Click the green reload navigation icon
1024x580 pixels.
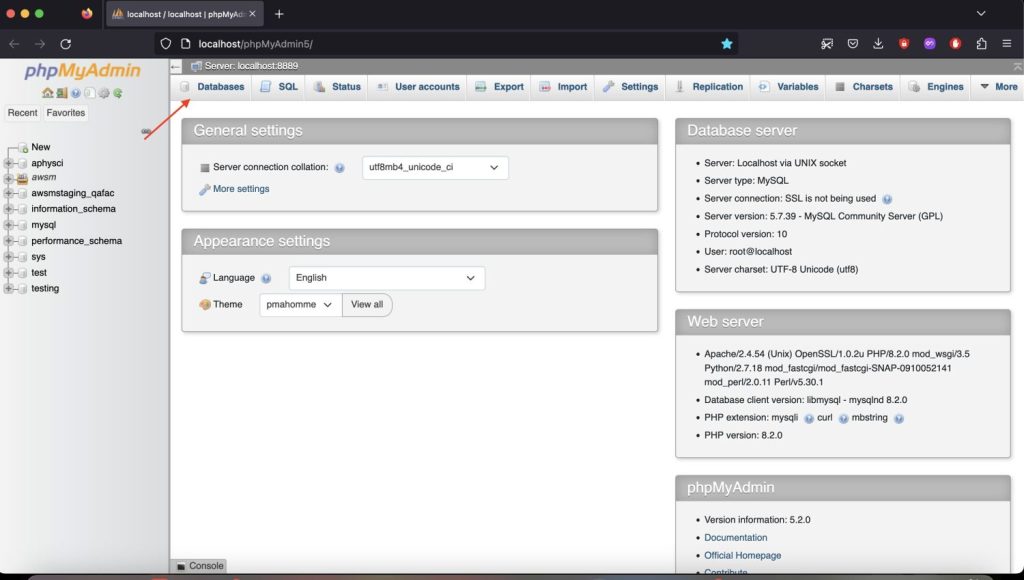tap(118, 93)
